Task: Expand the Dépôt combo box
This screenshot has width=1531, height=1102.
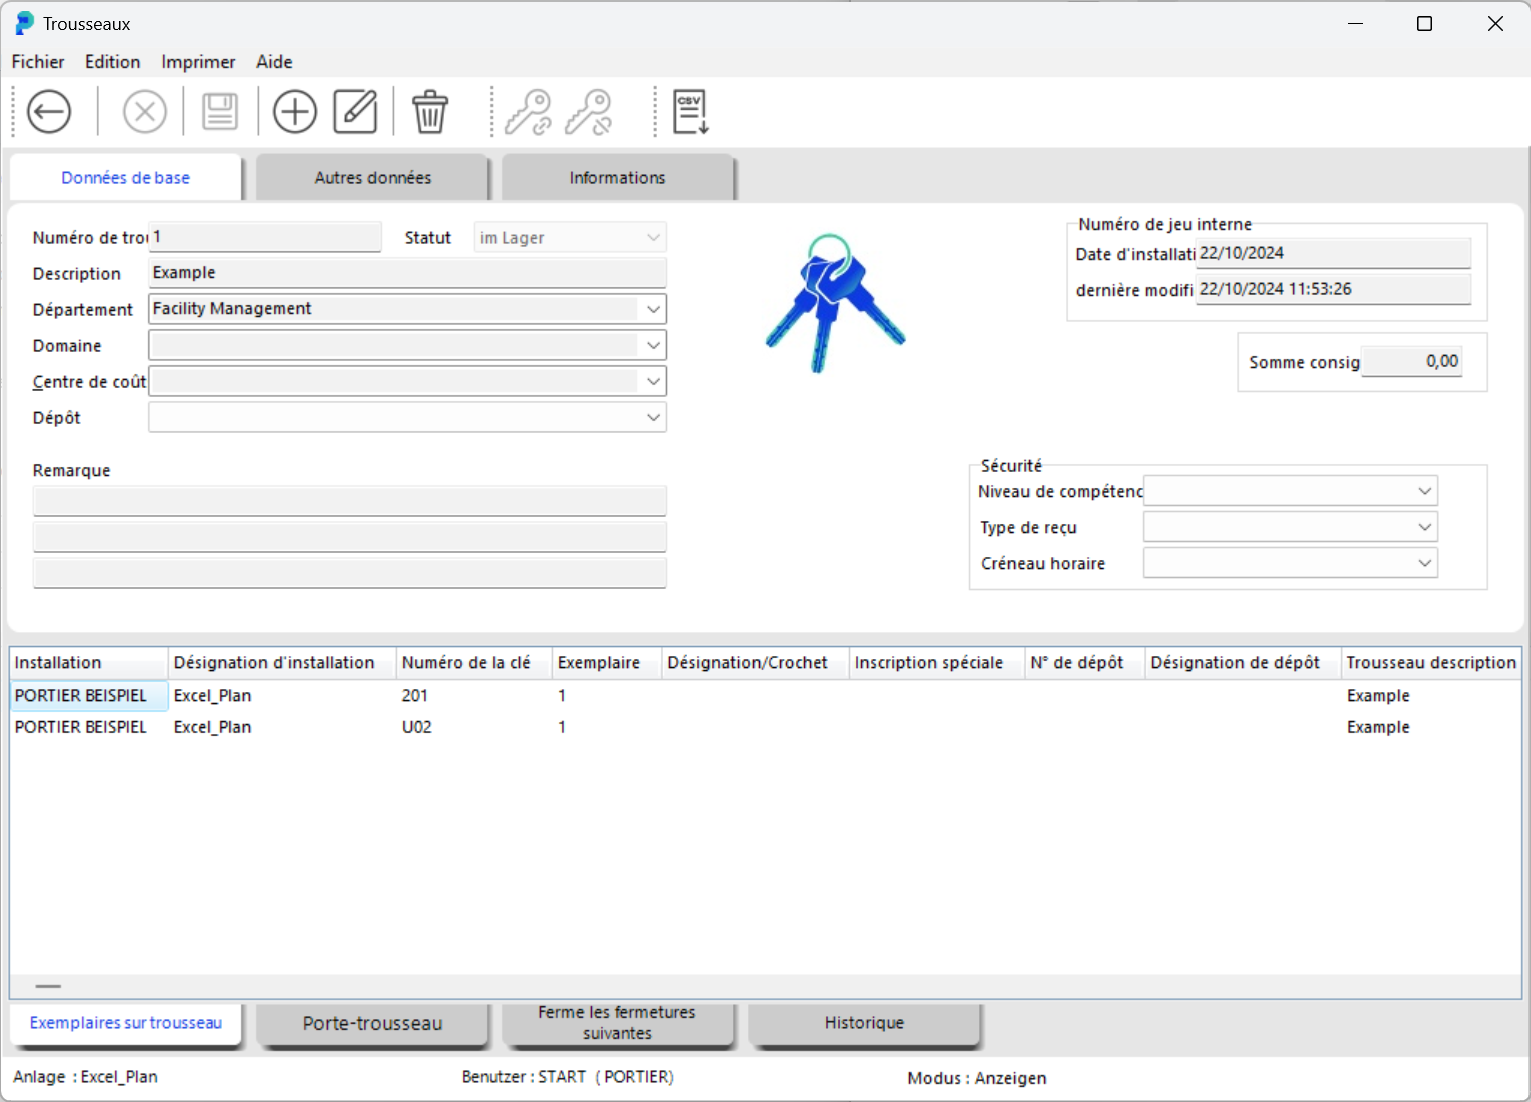Action: point(653,417)
